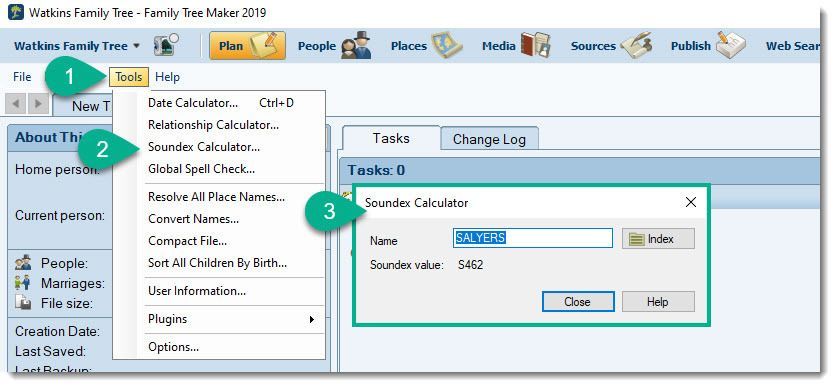This screenshot has height=387, width=835.
Task: Click the back navigation arrow
Action: tap(16, 103)
